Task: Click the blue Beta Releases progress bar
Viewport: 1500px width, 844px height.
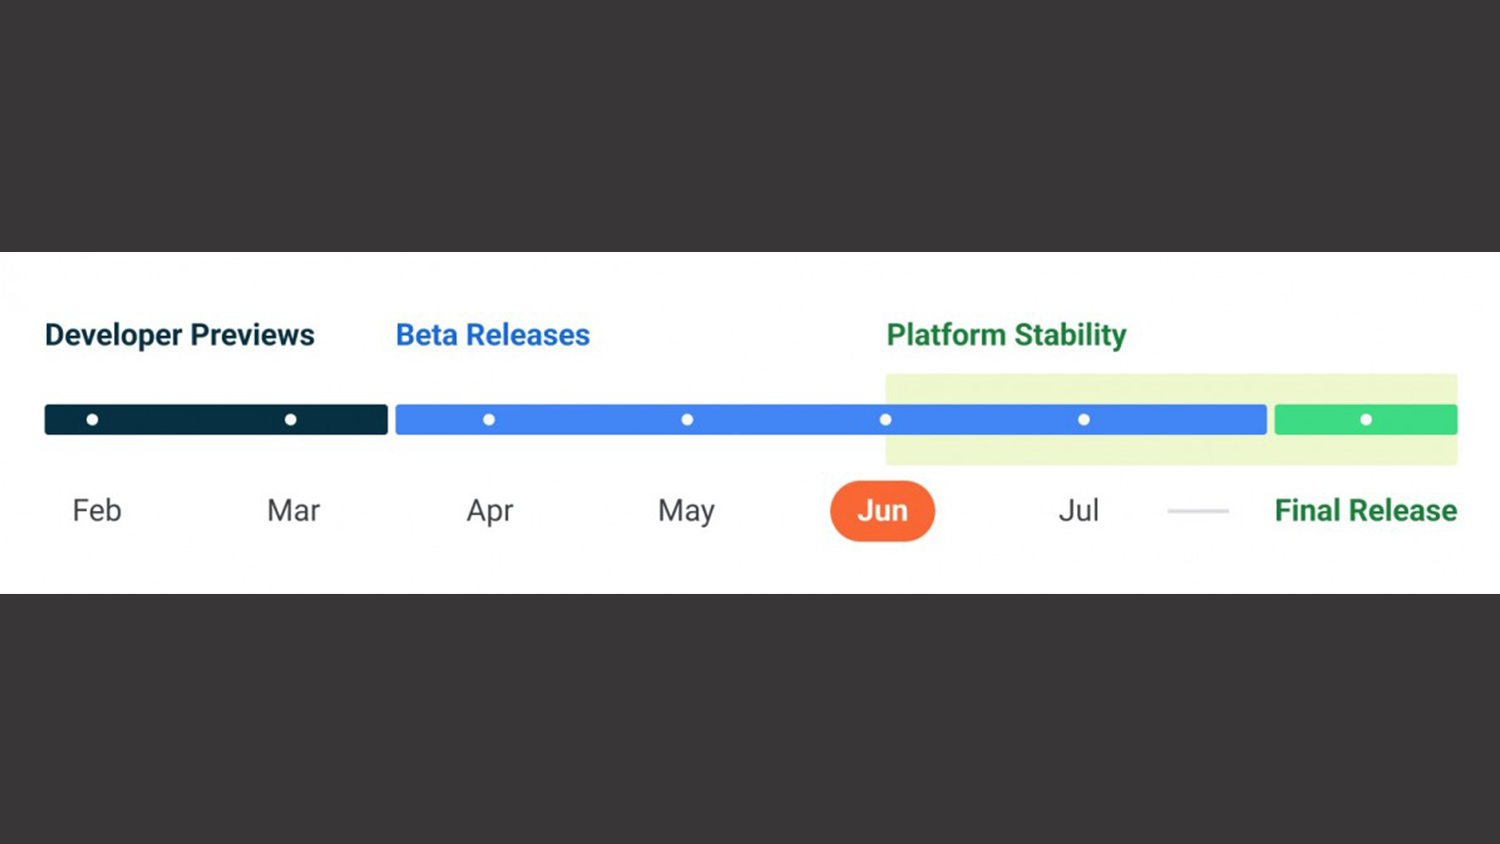Action: pos(780,420)
